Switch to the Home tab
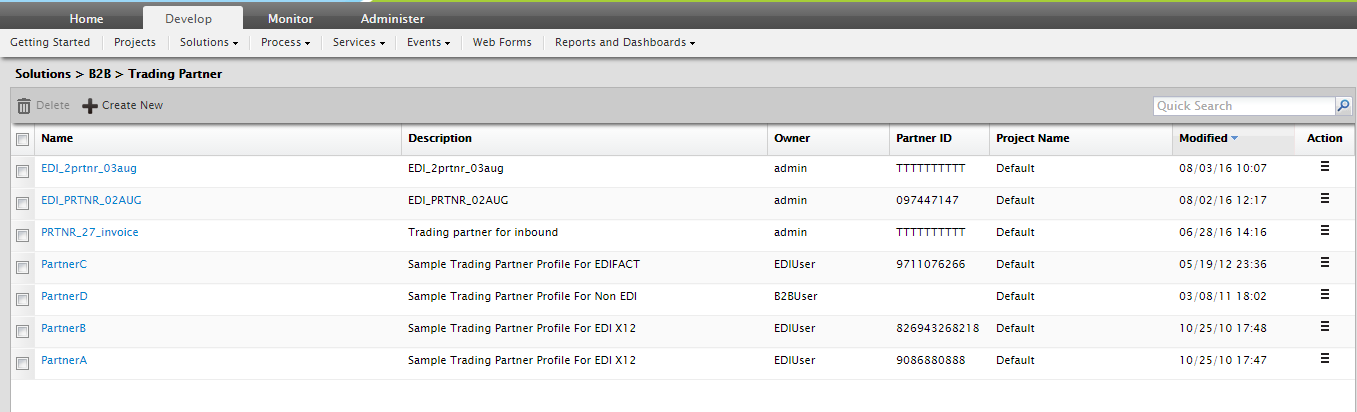Viewport: 1357px width, 412px height. pyautogui.click(x=87, y=18)
